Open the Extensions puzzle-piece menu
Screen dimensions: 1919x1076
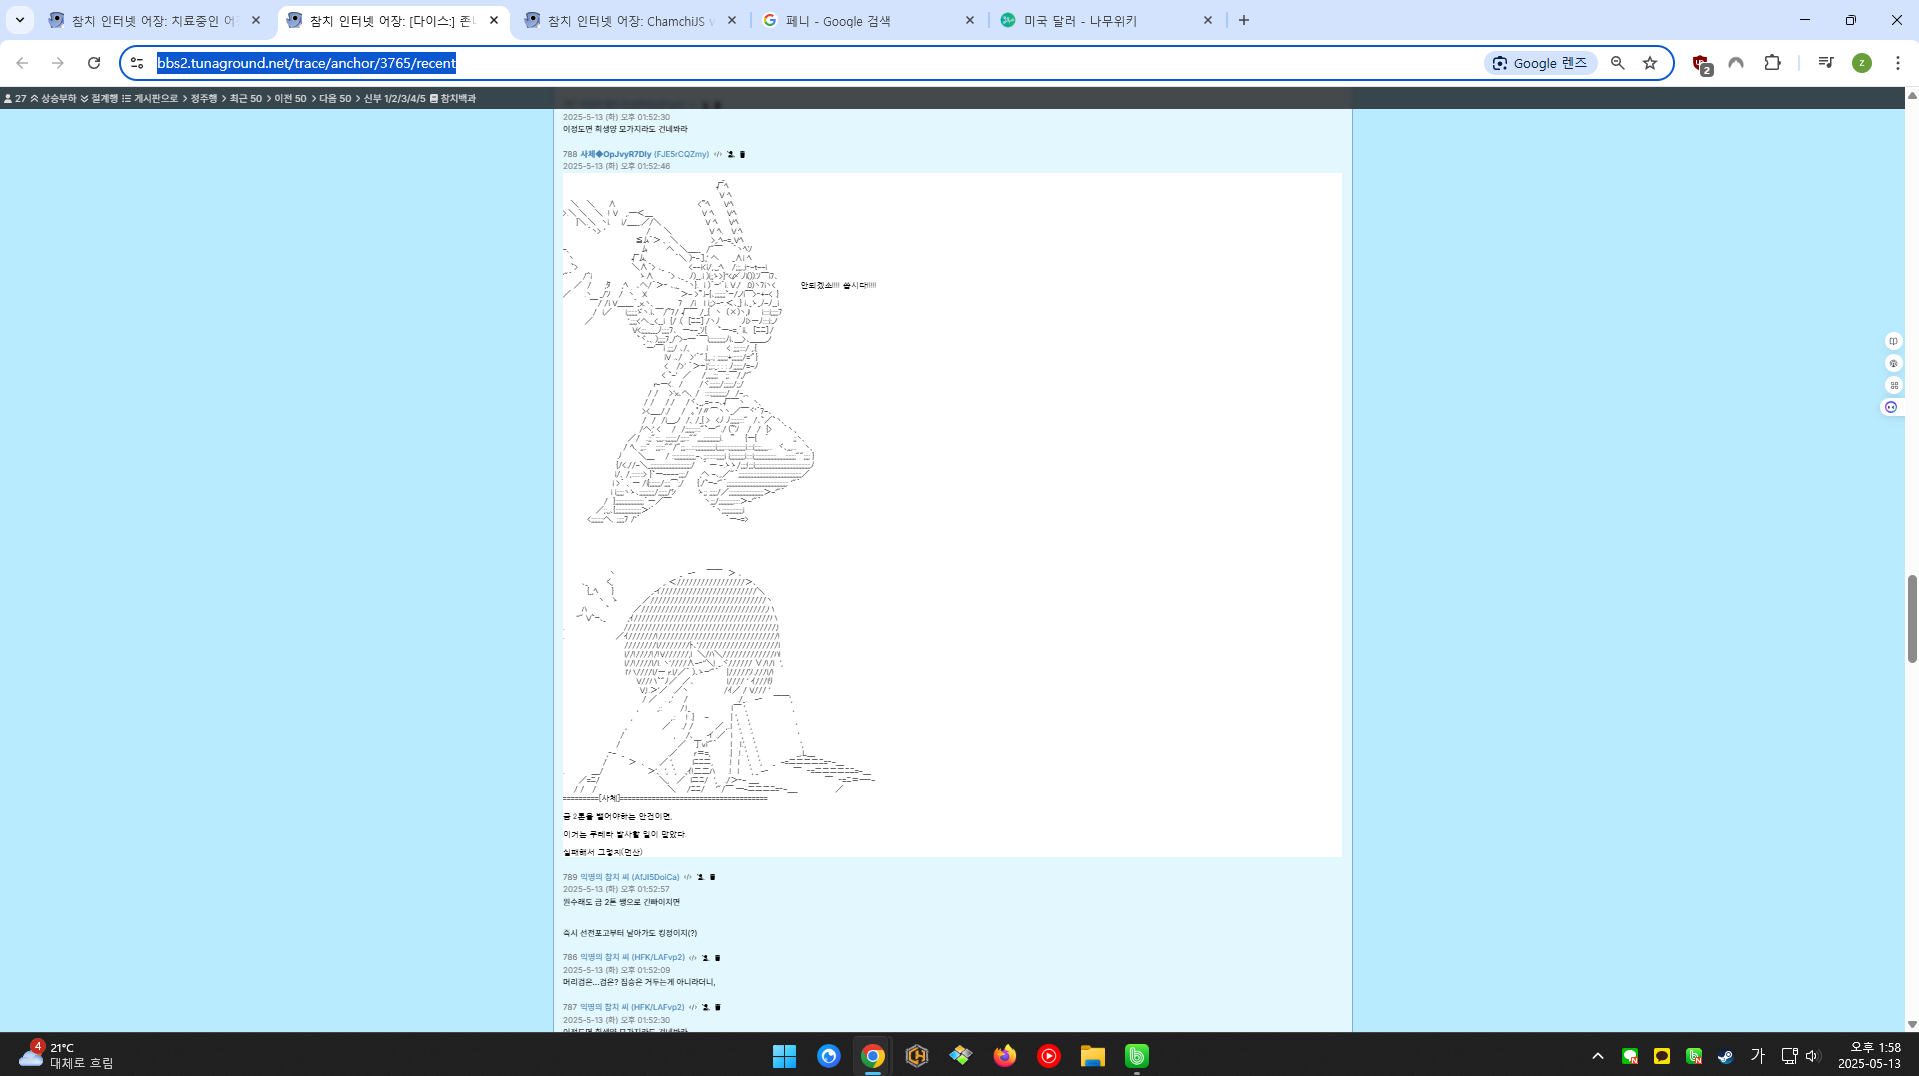(1772, 63)
